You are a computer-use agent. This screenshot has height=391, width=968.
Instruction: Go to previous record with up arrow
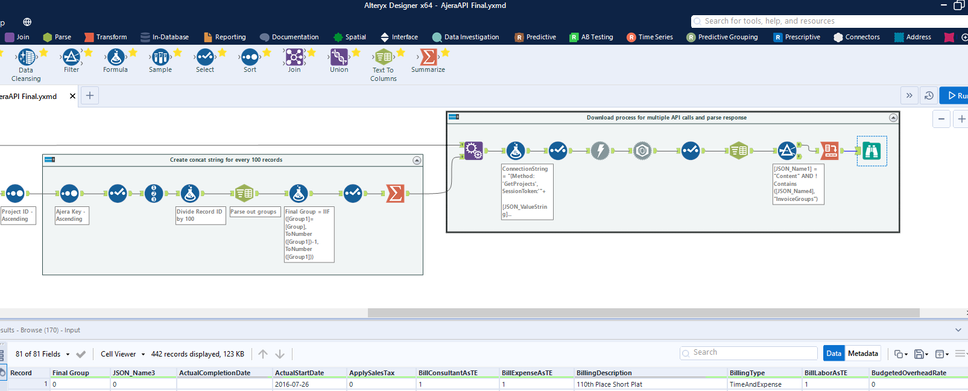(x=263, y=354)
